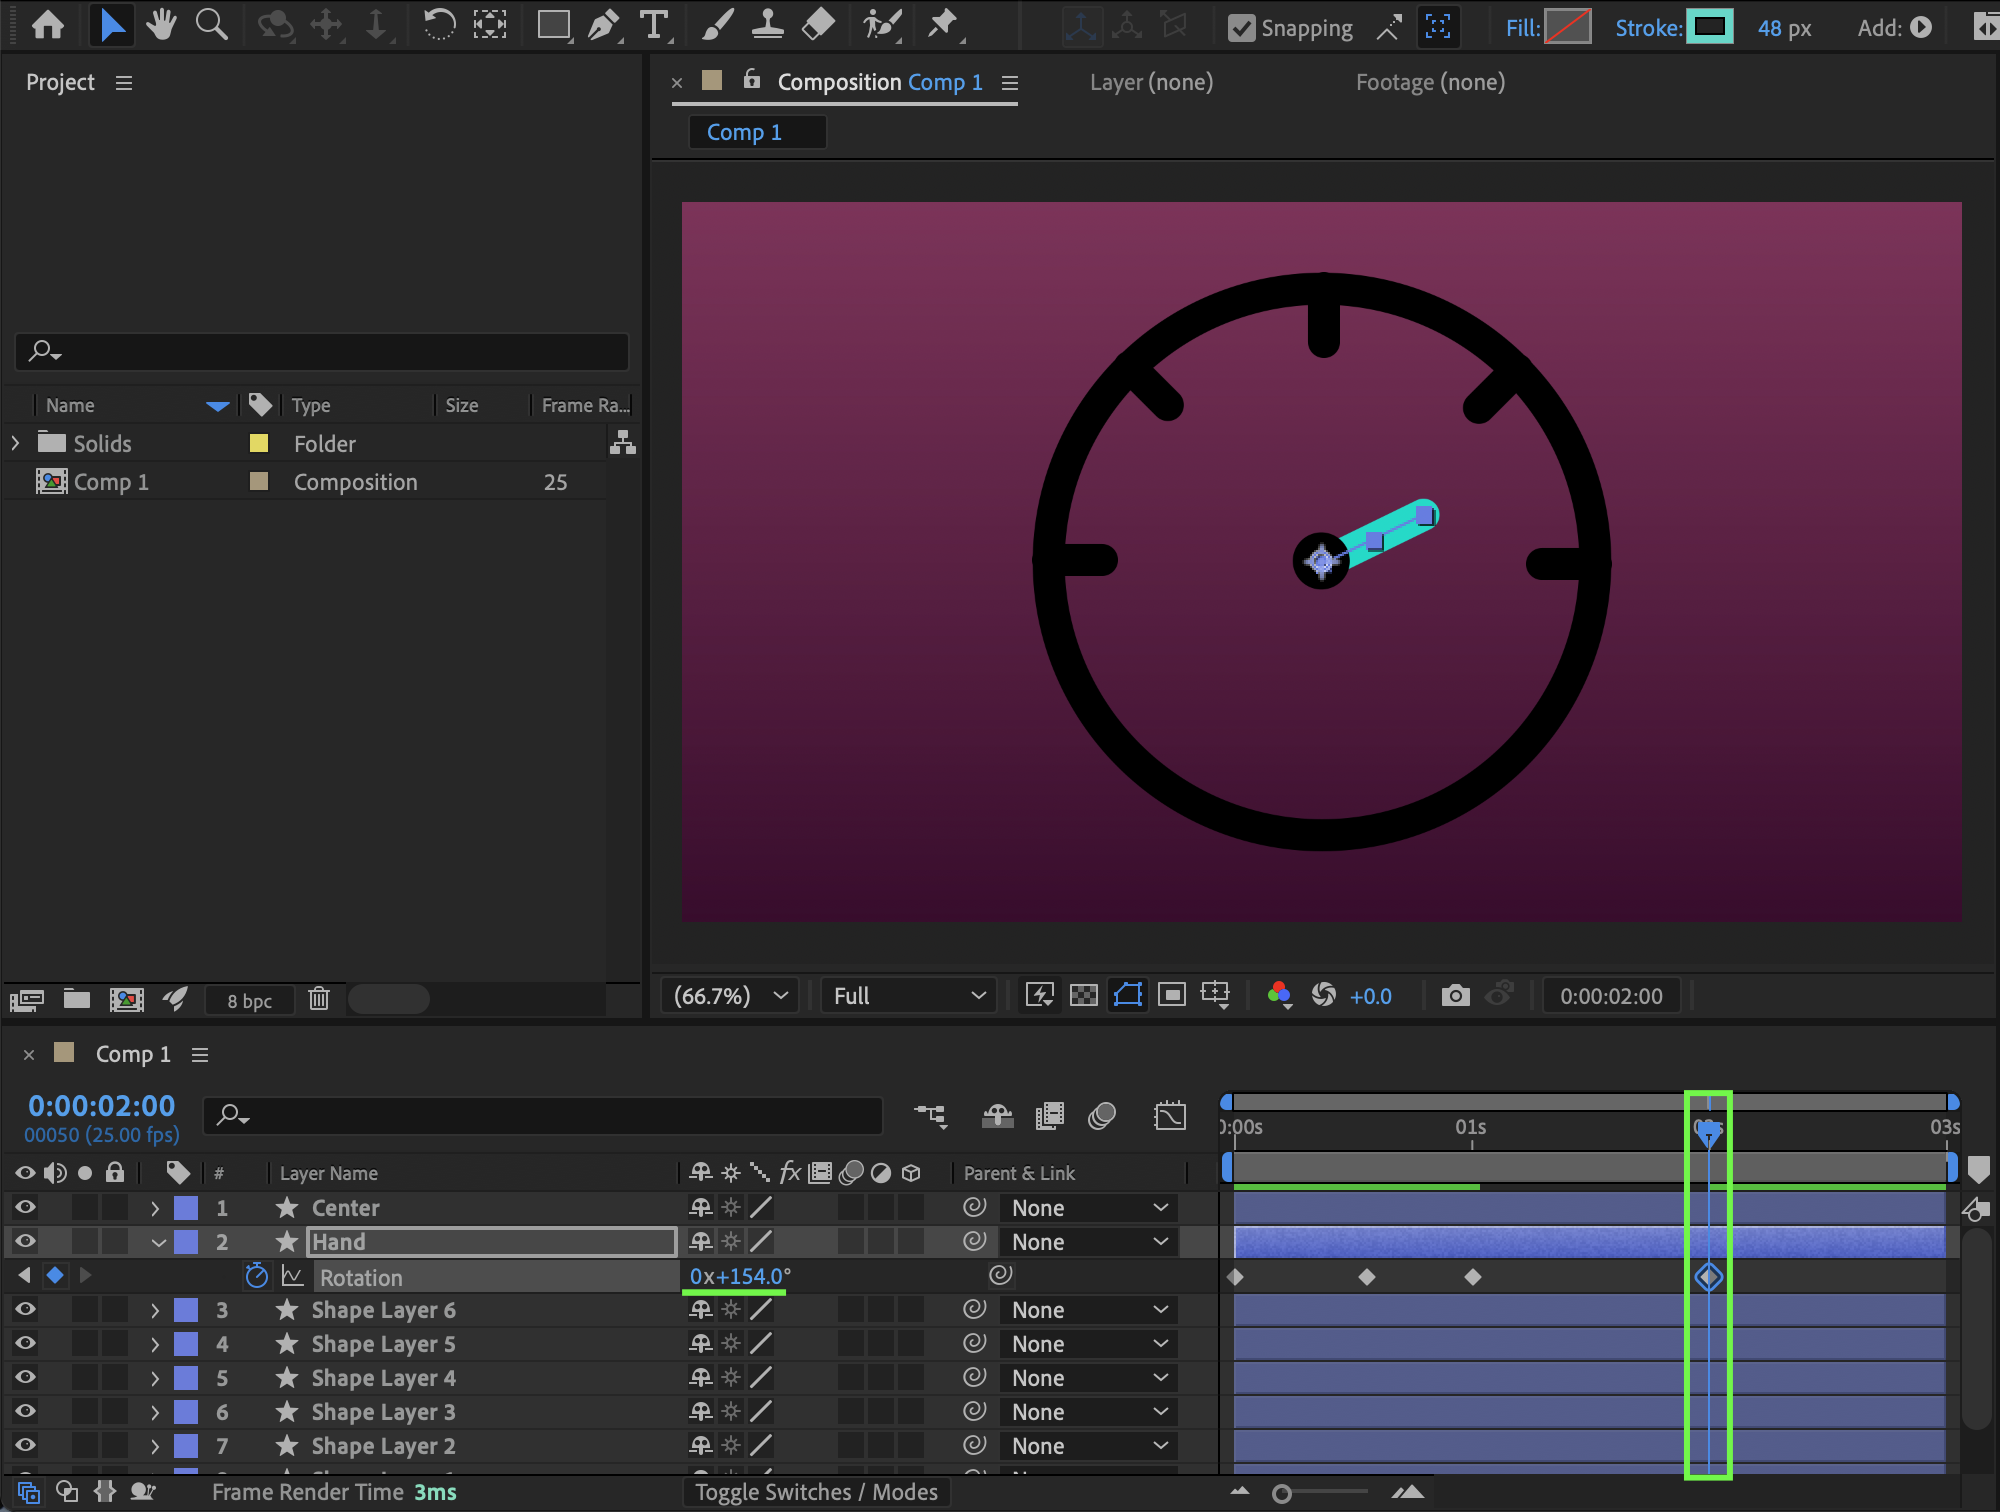Select the Brush tool
This screenshot has width=2000, height=1512.
tap(717, 25)
